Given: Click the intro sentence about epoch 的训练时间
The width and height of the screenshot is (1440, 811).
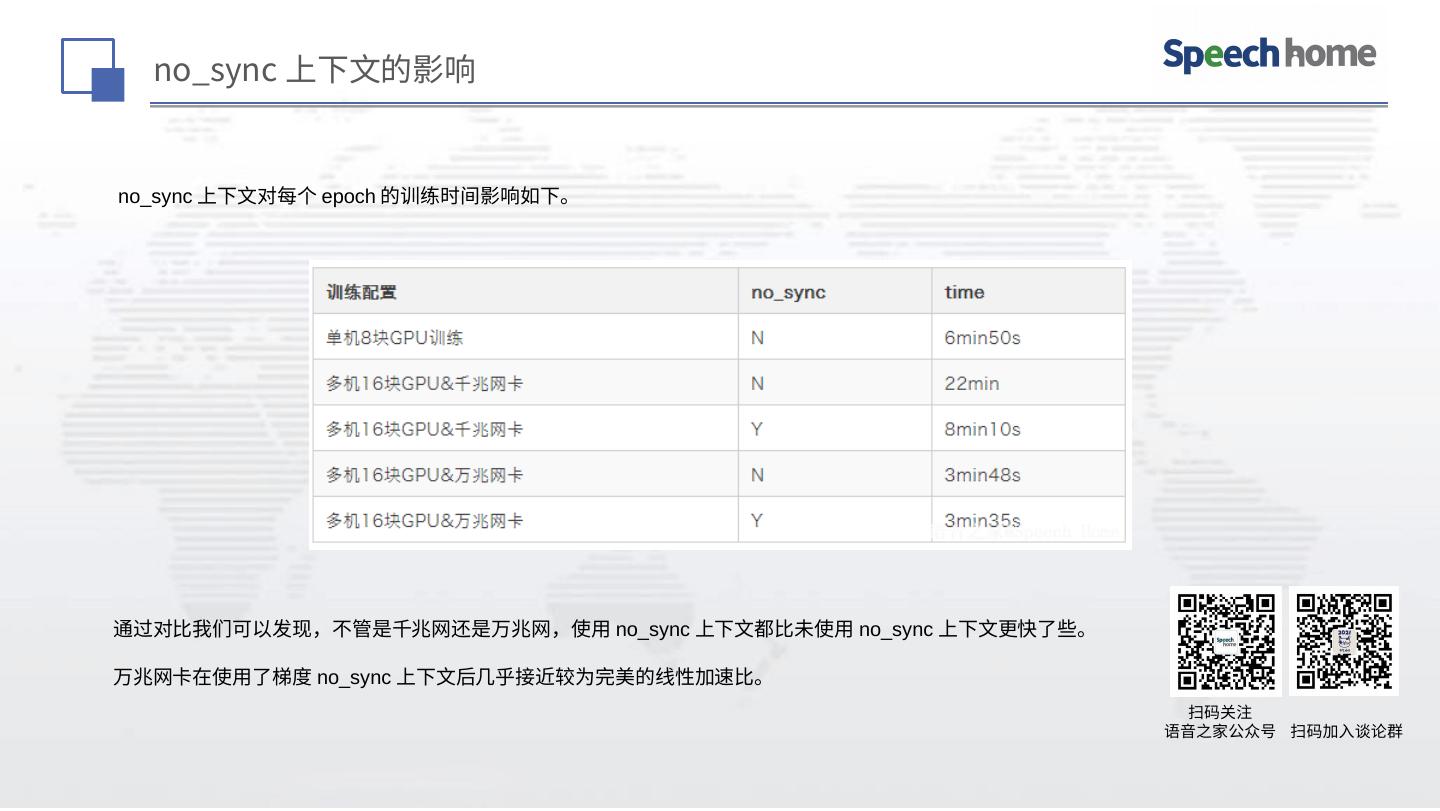Looking at the screenshot, I should 346,197.
